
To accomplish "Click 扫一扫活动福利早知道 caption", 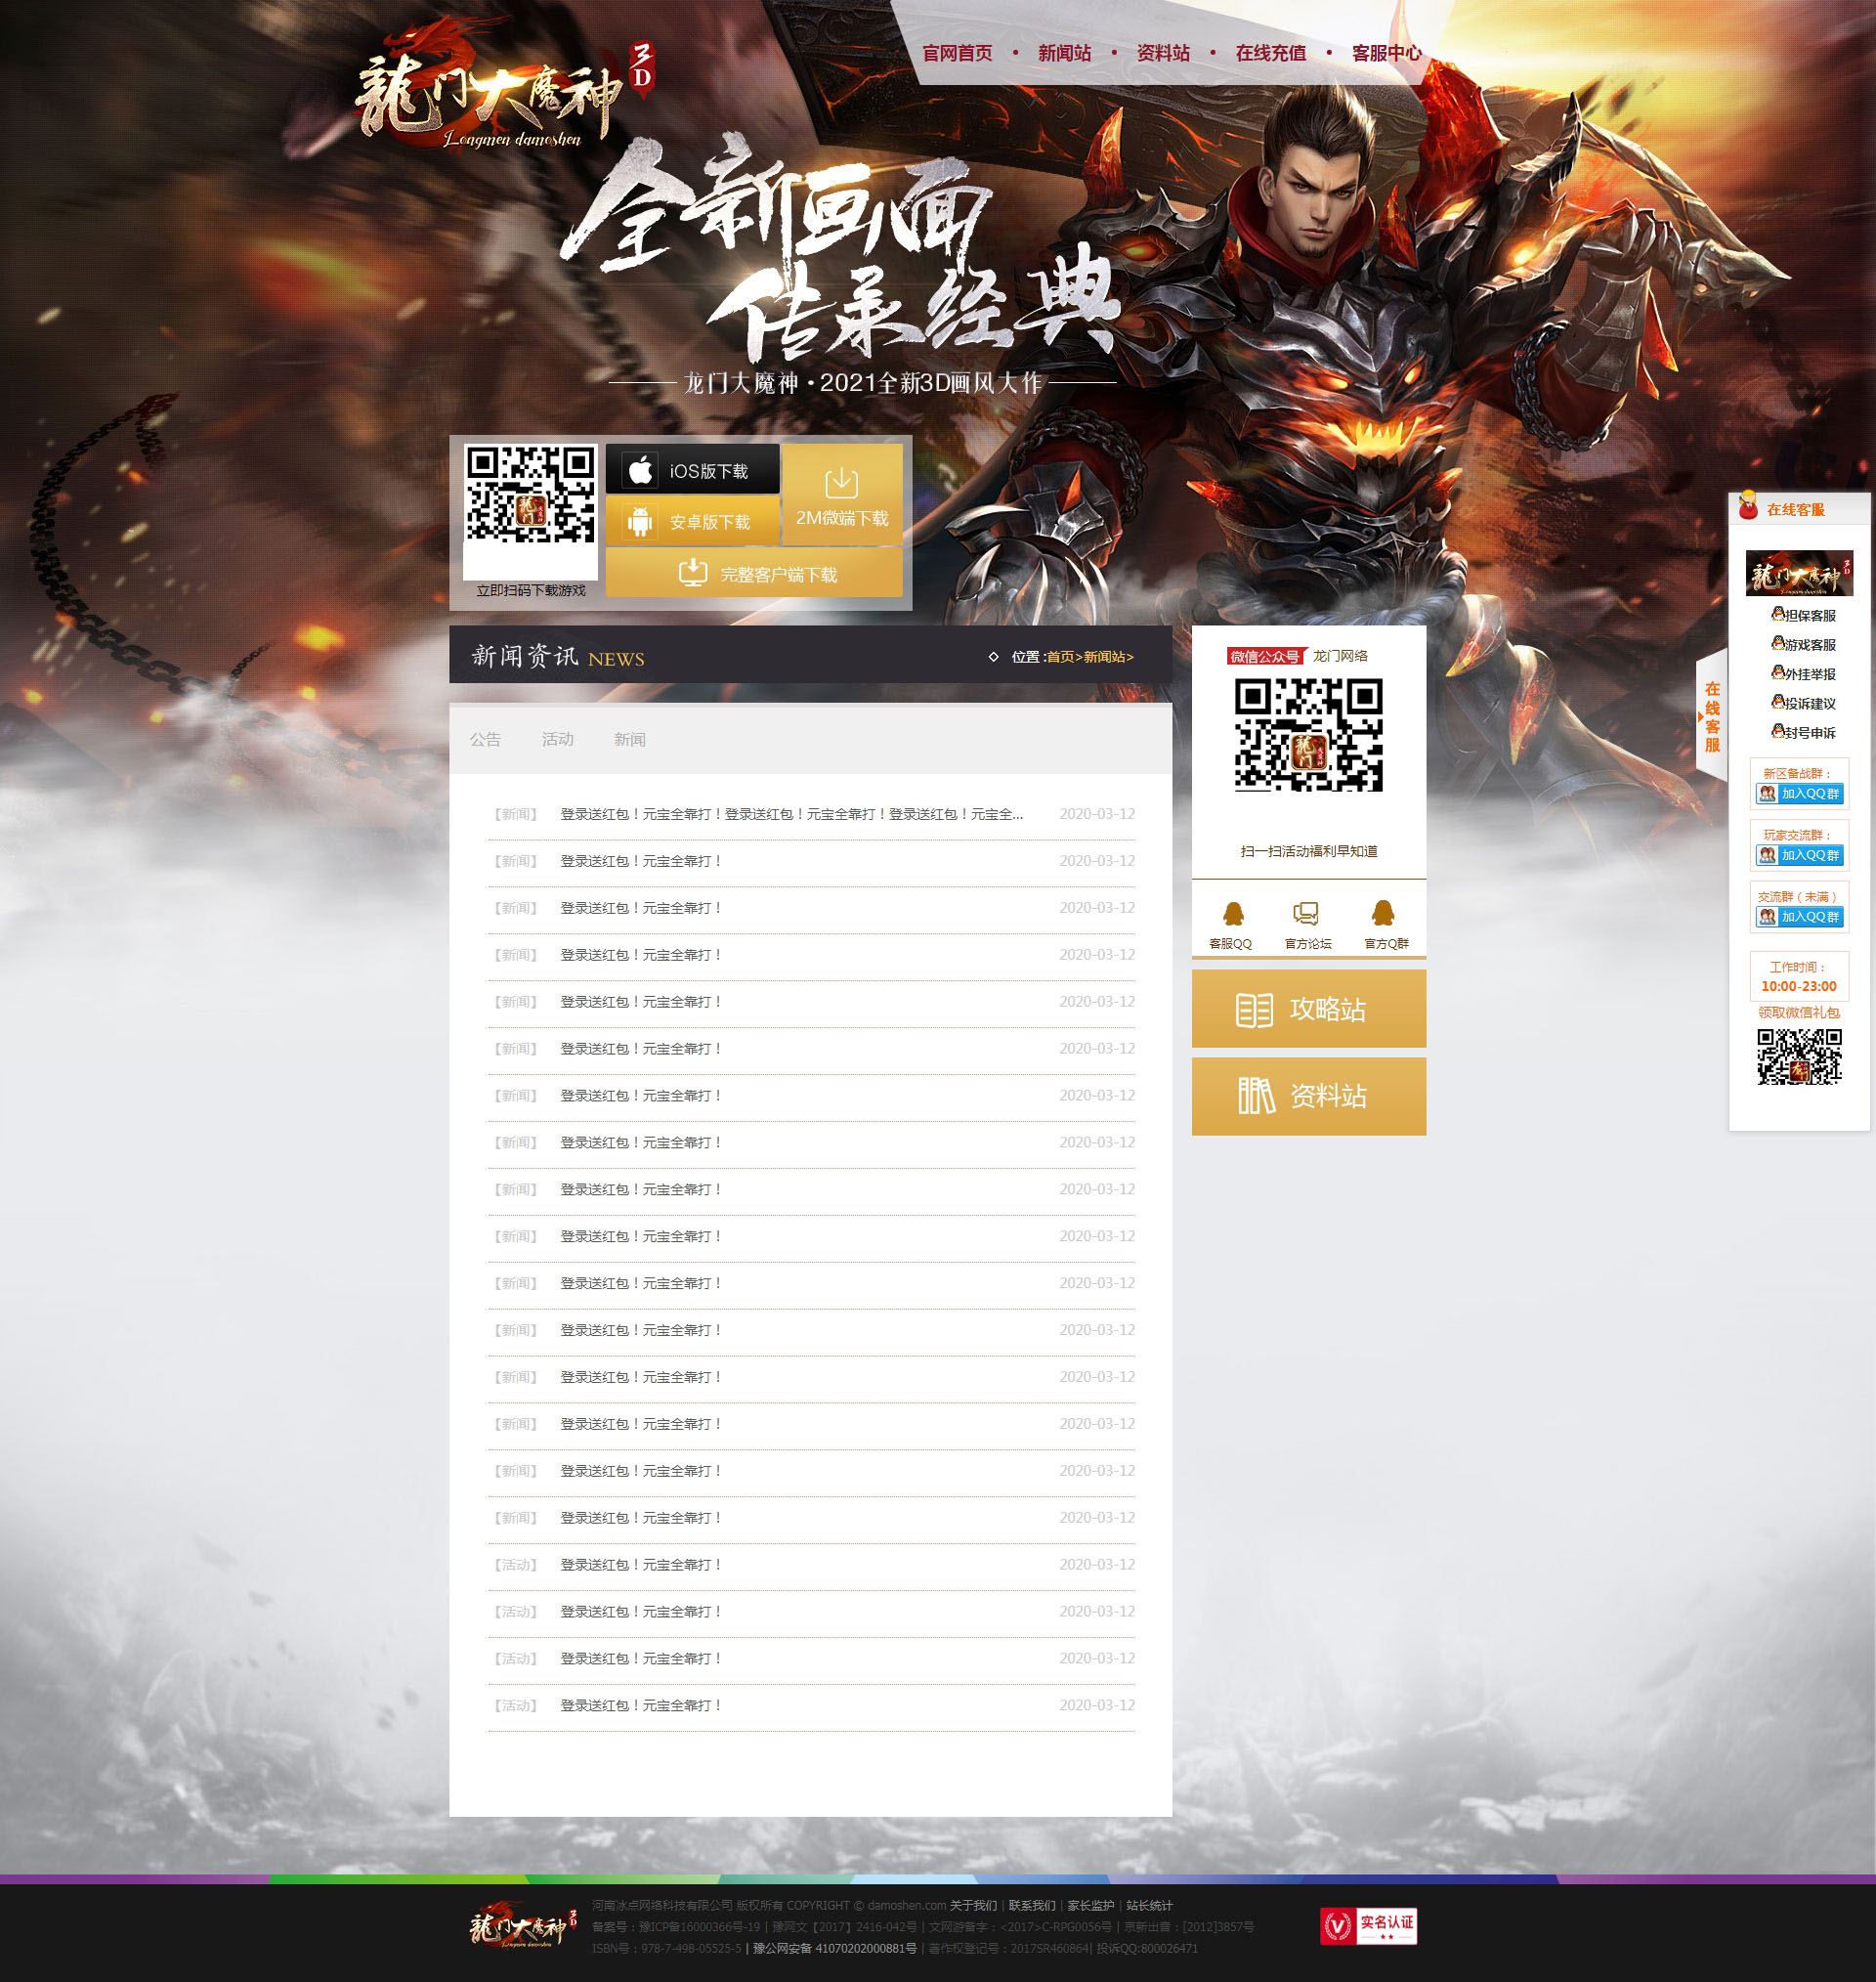I will tap(1308, 851).
